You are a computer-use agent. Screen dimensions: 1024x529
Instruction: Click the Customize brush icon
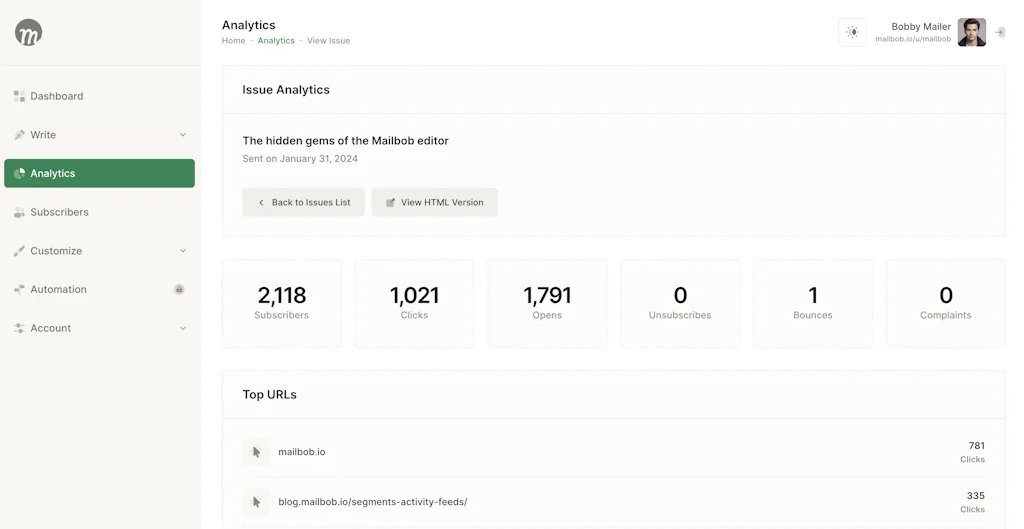tap(19, 251)
